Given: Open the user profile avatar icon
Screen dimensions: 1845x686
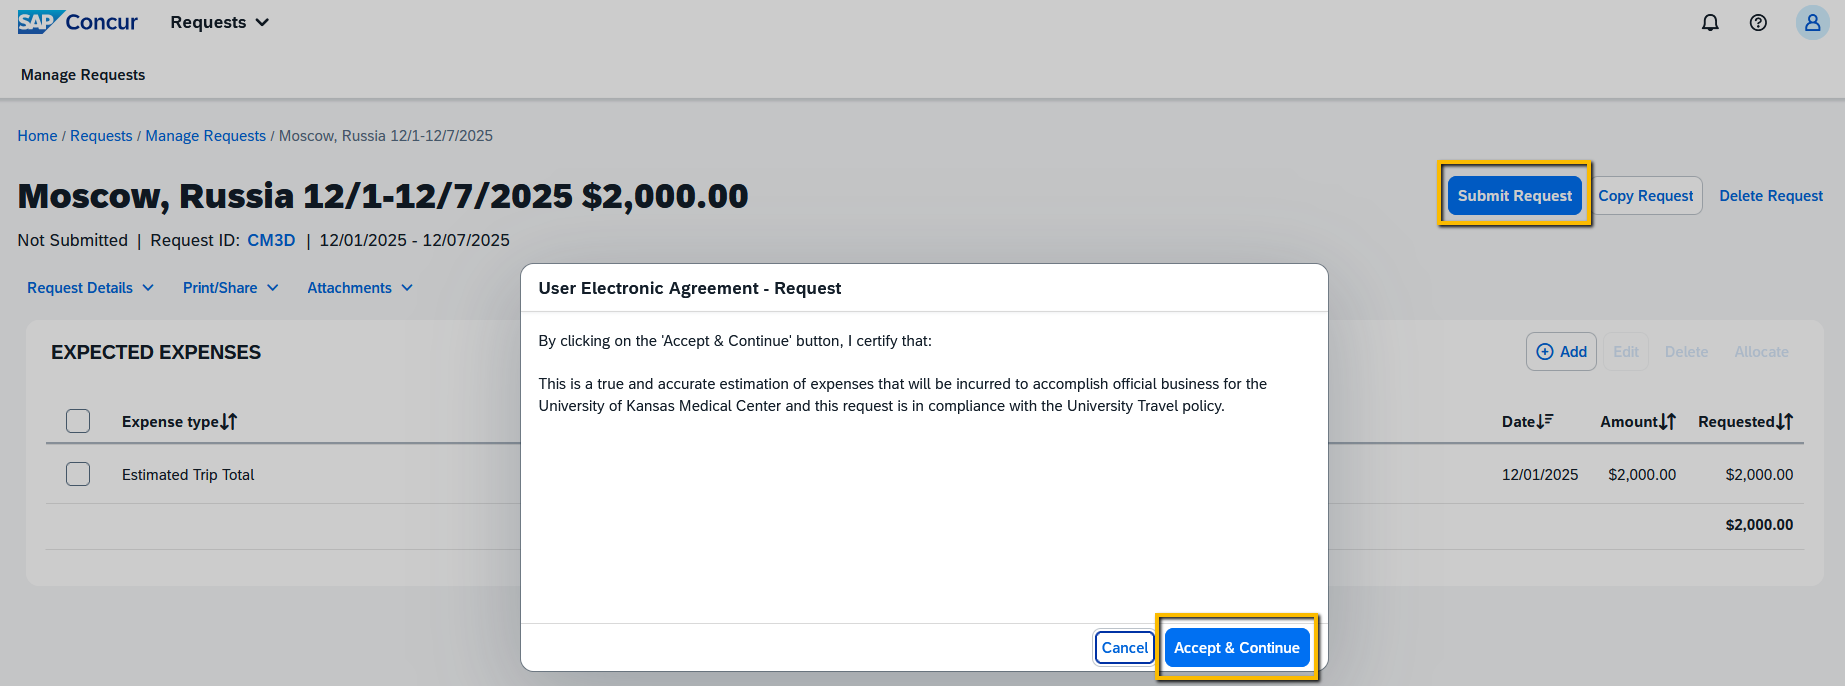Looking at the screenshot, I should pyautogui.click(x=1812, y=22).
